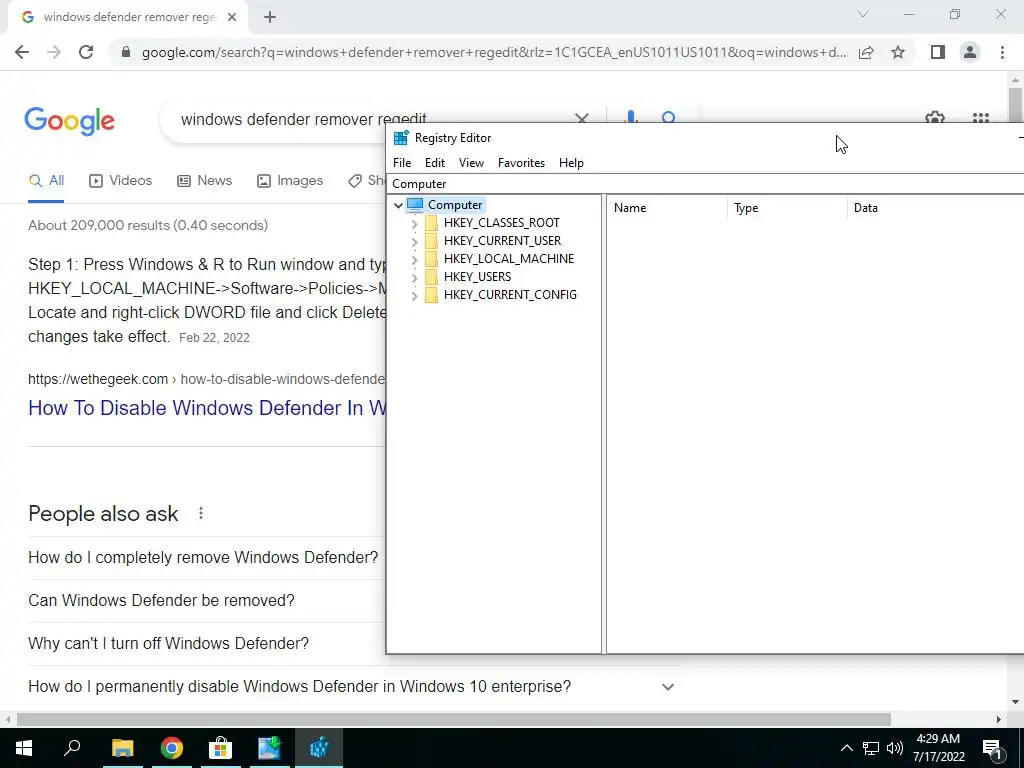Screen dimensions: 1024x768
Task: Open a new Chrome tab
Action: 270,18
